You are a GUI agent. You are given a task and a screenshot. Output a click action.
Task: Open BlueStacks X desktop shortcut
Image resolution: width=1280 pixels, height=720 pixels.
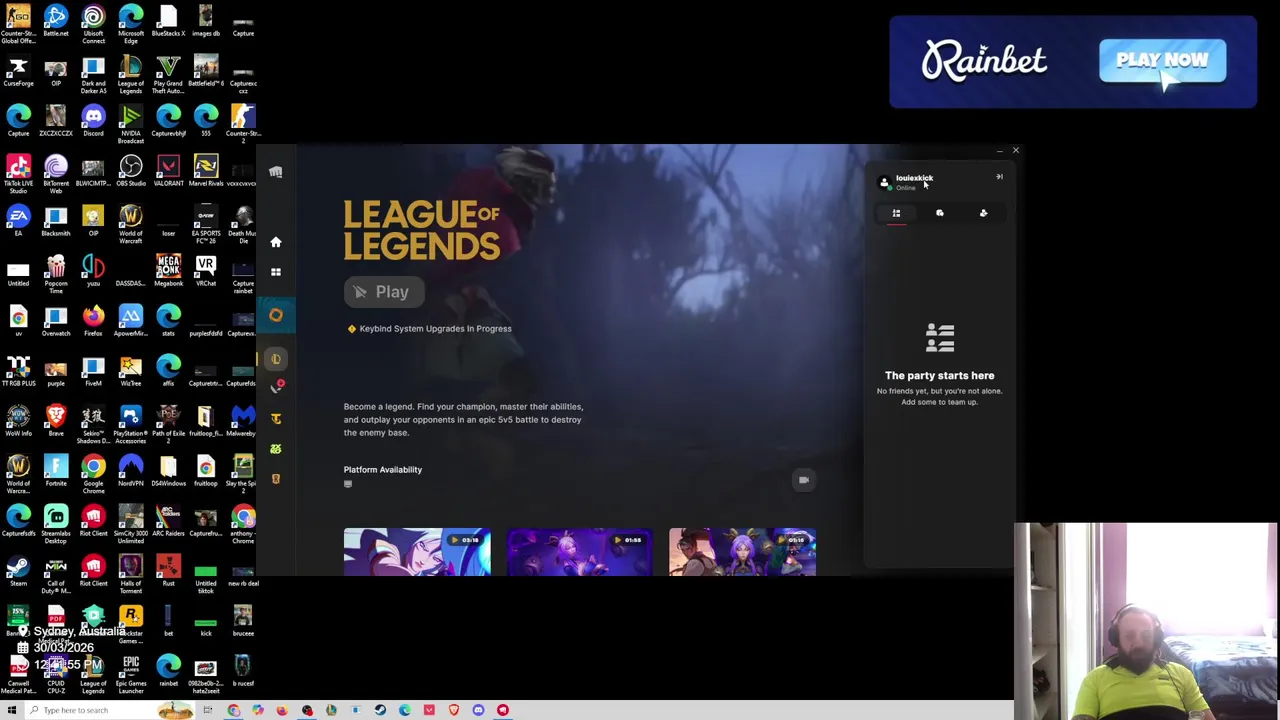point(168,21)
